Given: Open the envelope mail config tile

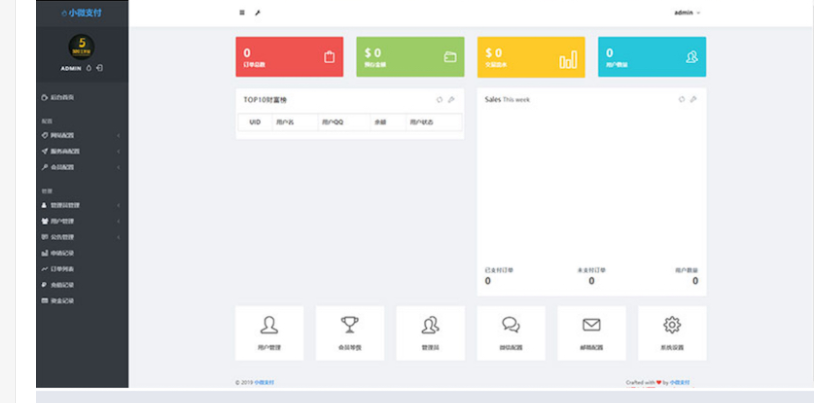Looking at the screenshot, I should [x=591, y=333].
